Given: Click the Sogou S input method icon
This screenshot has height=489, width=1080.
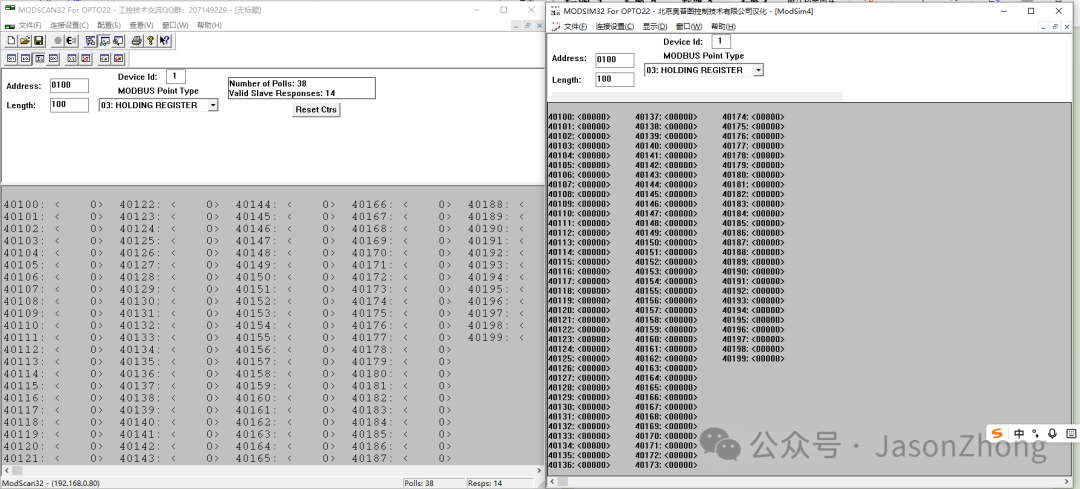Looking at the screenshot, I should 997,433.
